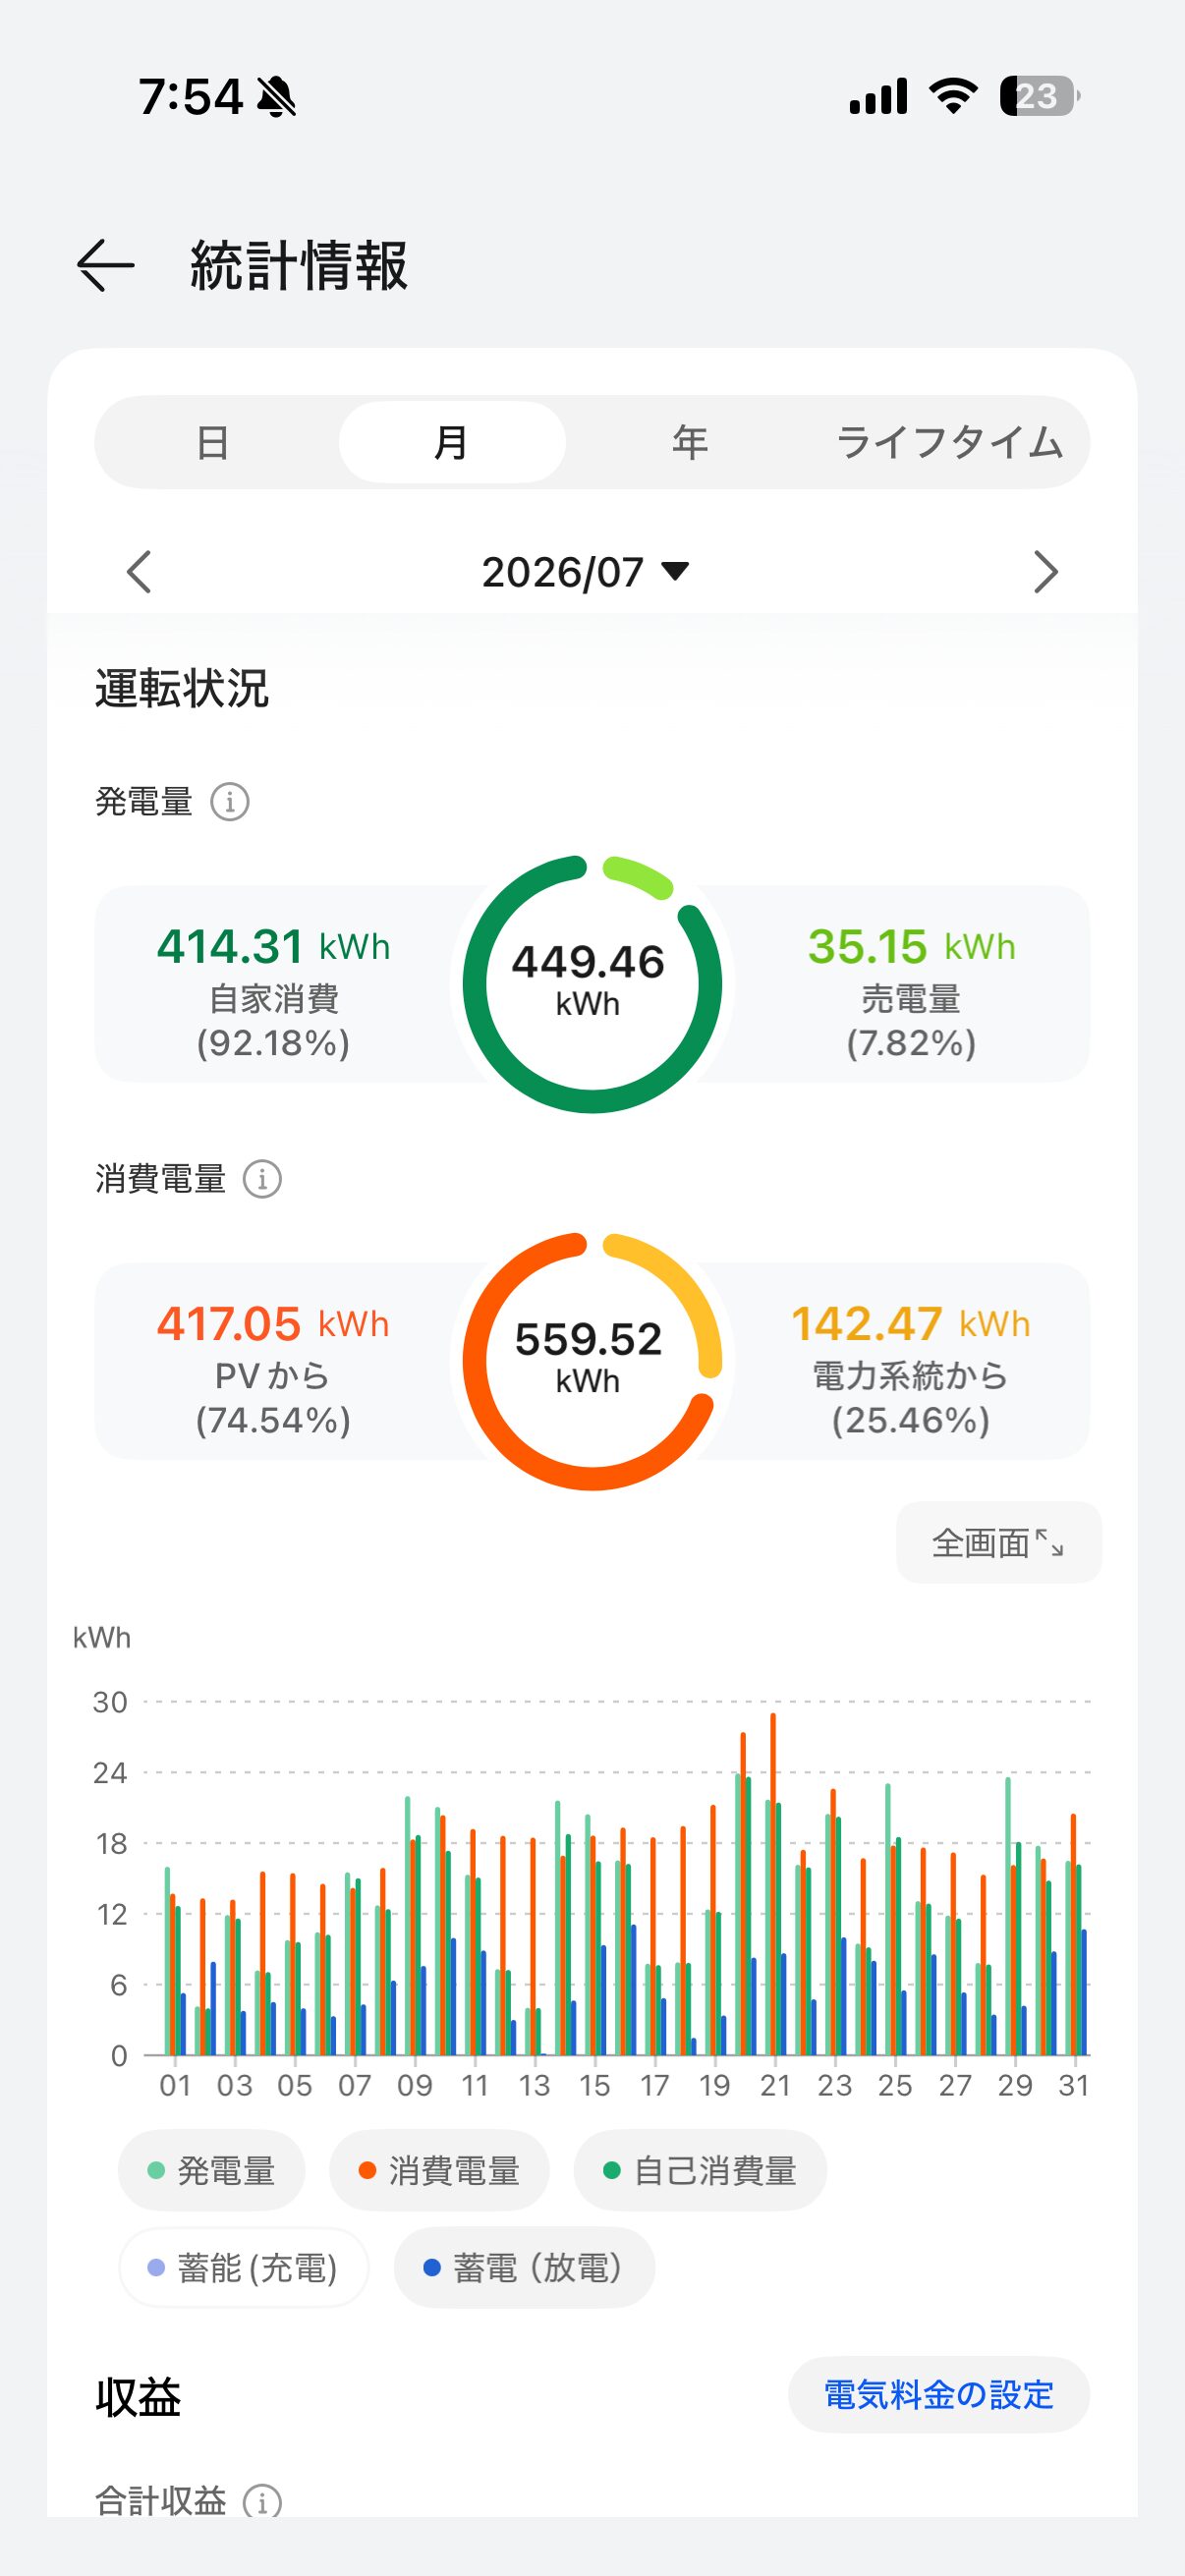Tap bars for day 09 in chart
The height and width of the screenshot is (2576, 1185).
(x=415, y=1926)
